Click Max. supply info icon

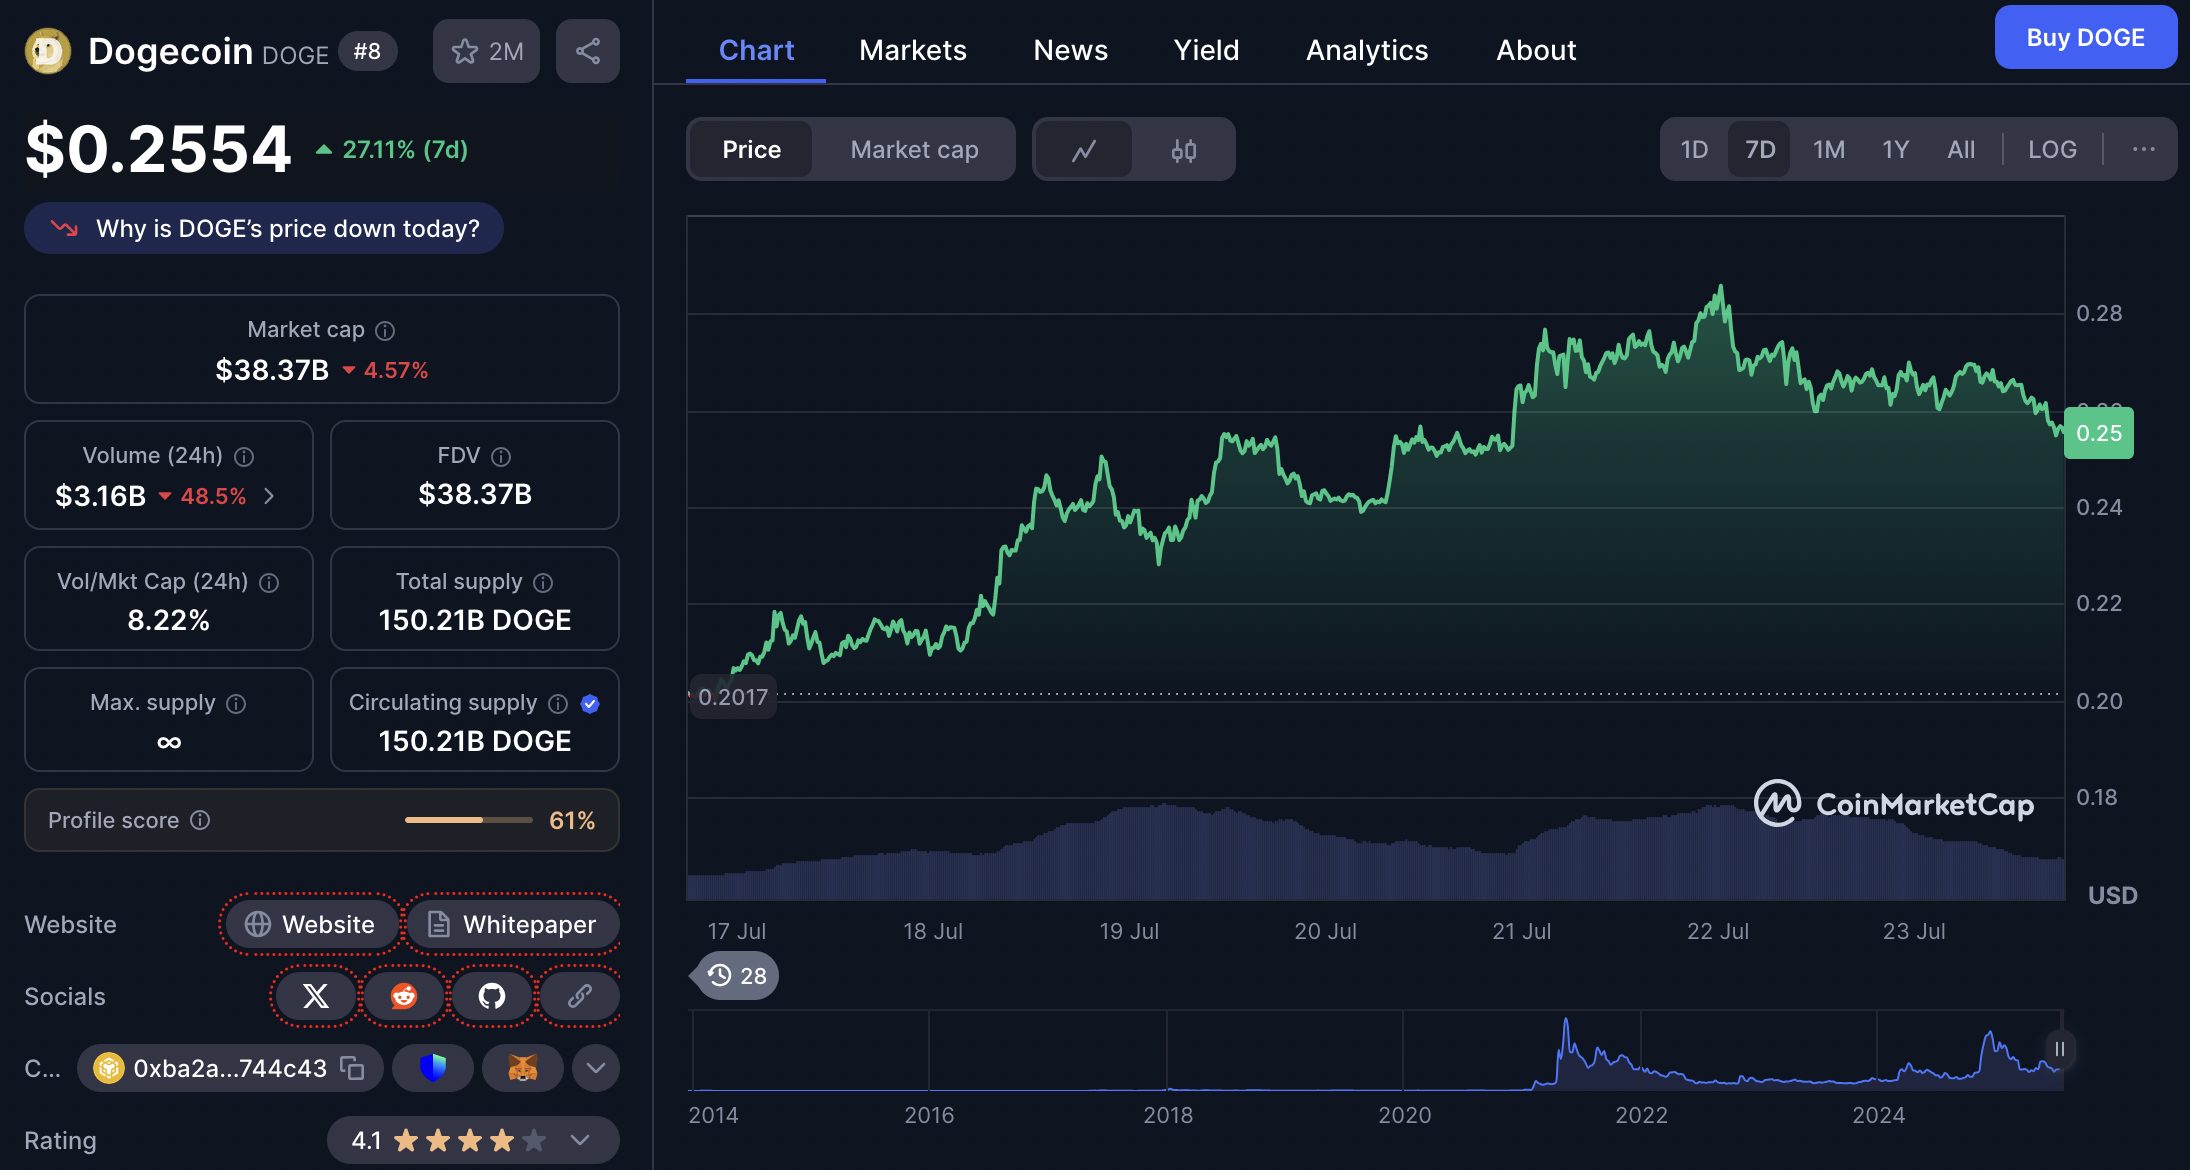[x=236, y=703]
